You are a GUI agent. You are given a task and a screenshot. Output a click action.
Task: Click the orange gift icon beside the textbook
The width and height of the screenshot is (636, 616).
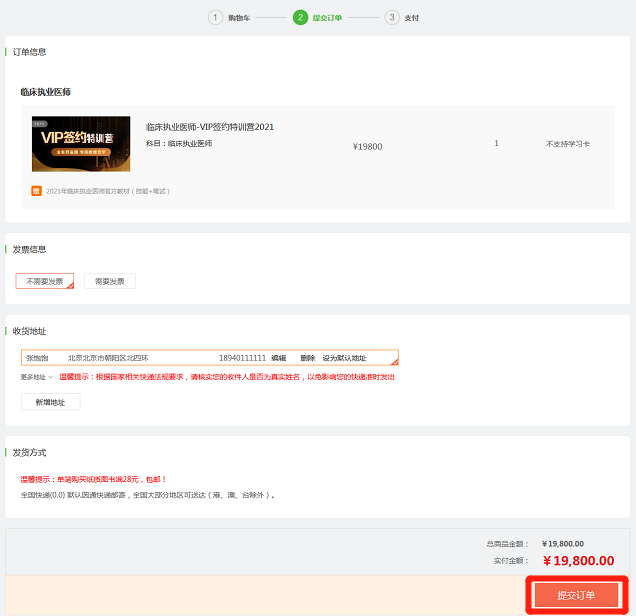pyautogui.click(x=37, y=190)
